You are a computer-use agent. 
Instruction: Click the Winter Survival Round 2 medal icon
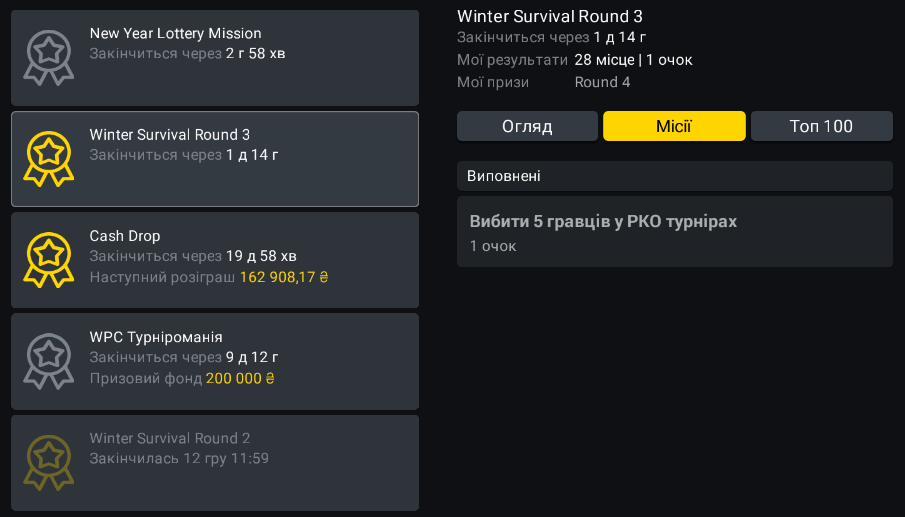(49, 463)
